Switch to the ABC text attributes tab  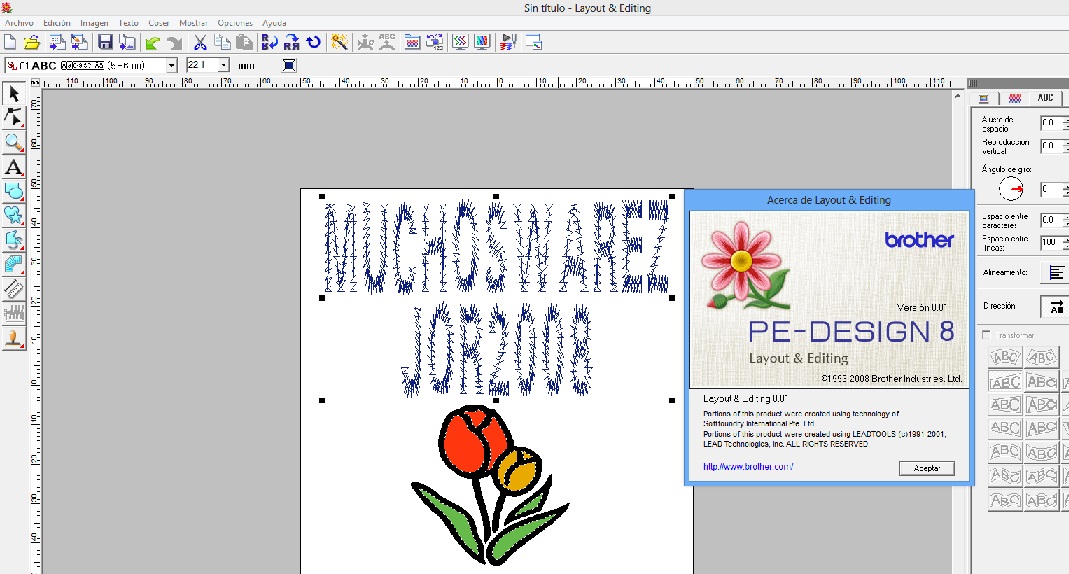1045,98
